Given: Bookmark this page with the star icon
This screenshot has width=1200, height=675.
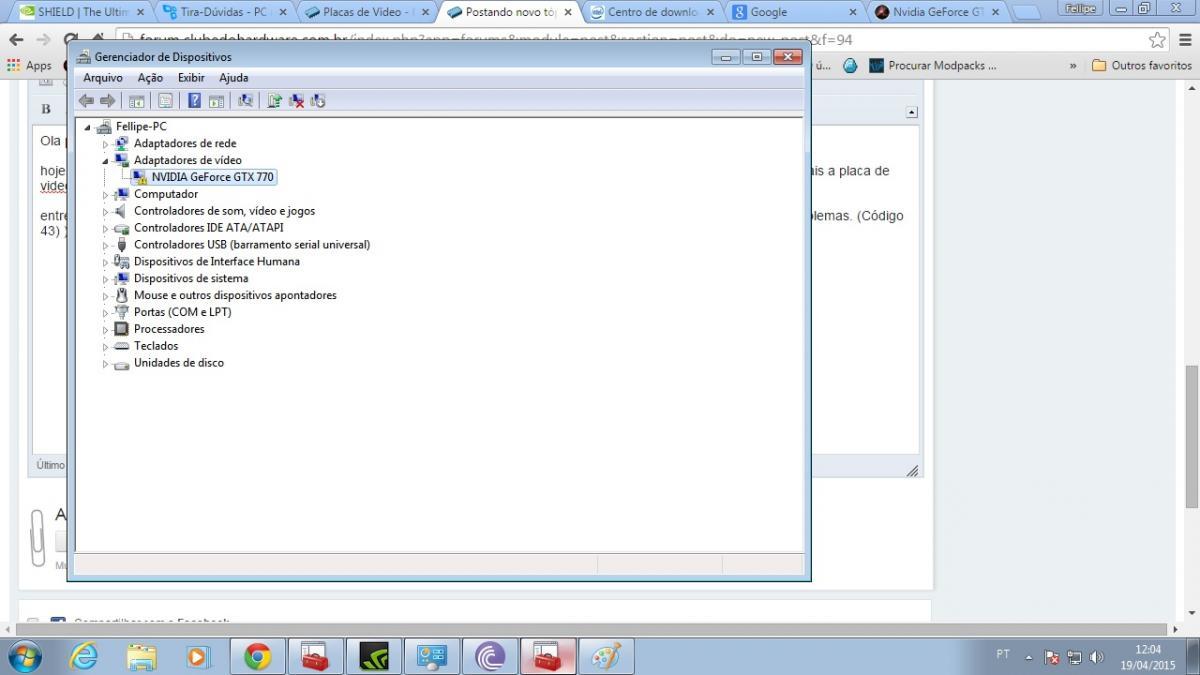Looking at the screenshot, I should [1157, 40].
